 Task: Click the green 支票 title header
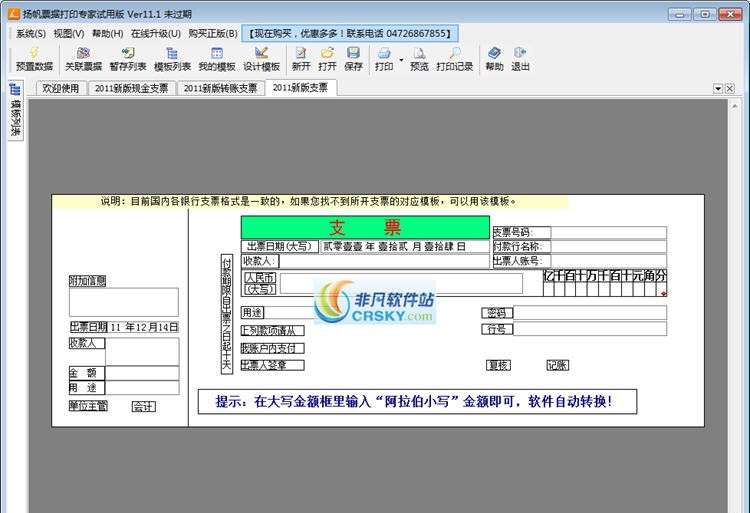tap(365, 228)
